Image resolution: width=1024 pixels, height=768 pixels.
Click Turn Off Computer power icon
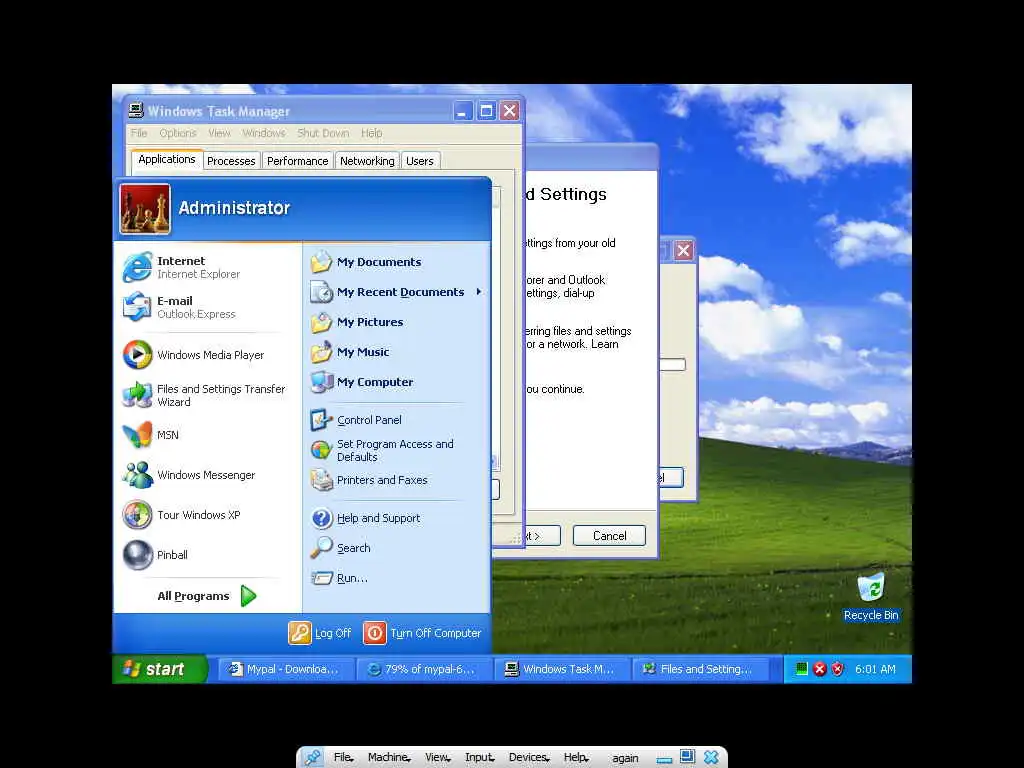(x=375, y=633)
